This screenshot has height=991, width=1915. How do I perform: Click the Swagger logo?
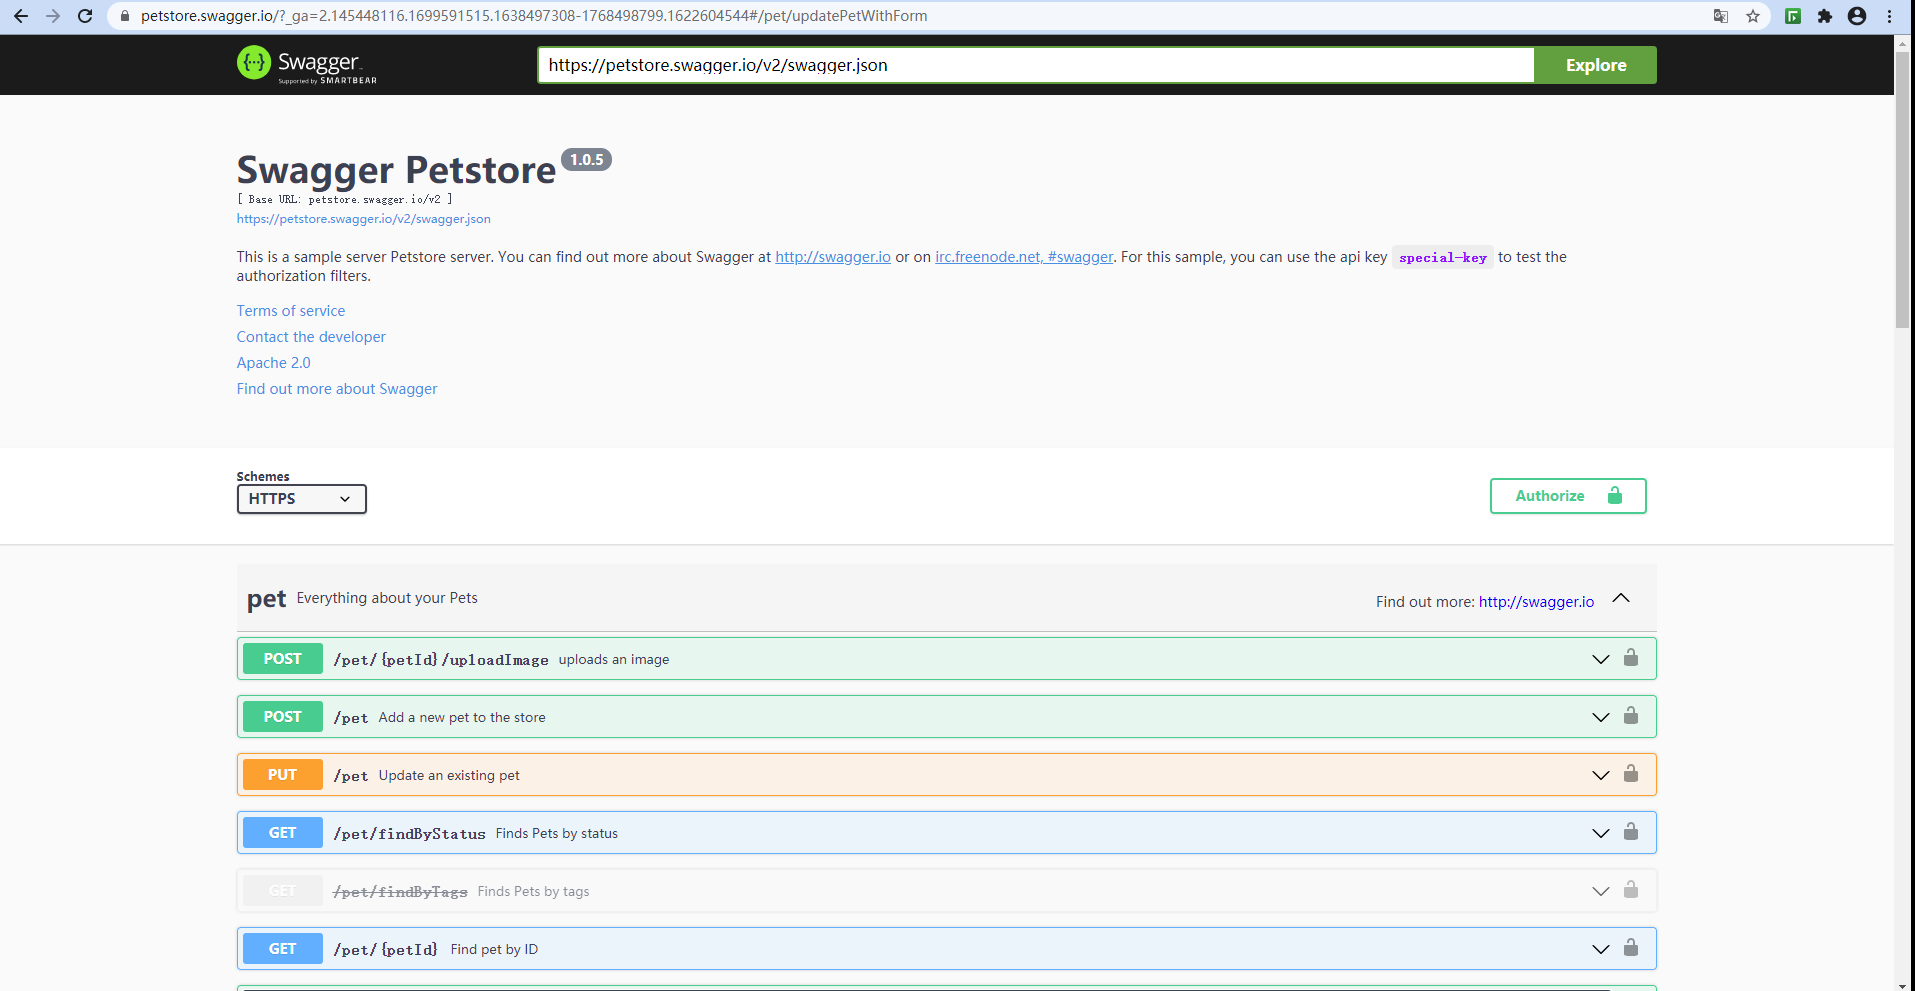coord(307,65)
